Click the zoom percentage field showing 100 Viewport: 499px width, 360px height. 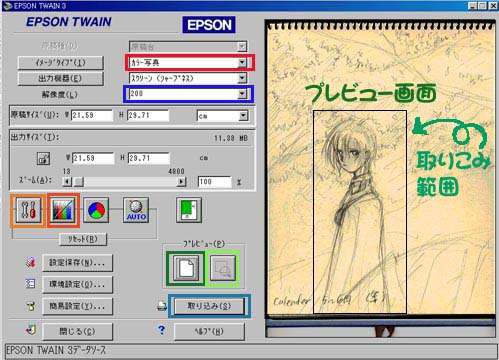(x=214, y=182)
